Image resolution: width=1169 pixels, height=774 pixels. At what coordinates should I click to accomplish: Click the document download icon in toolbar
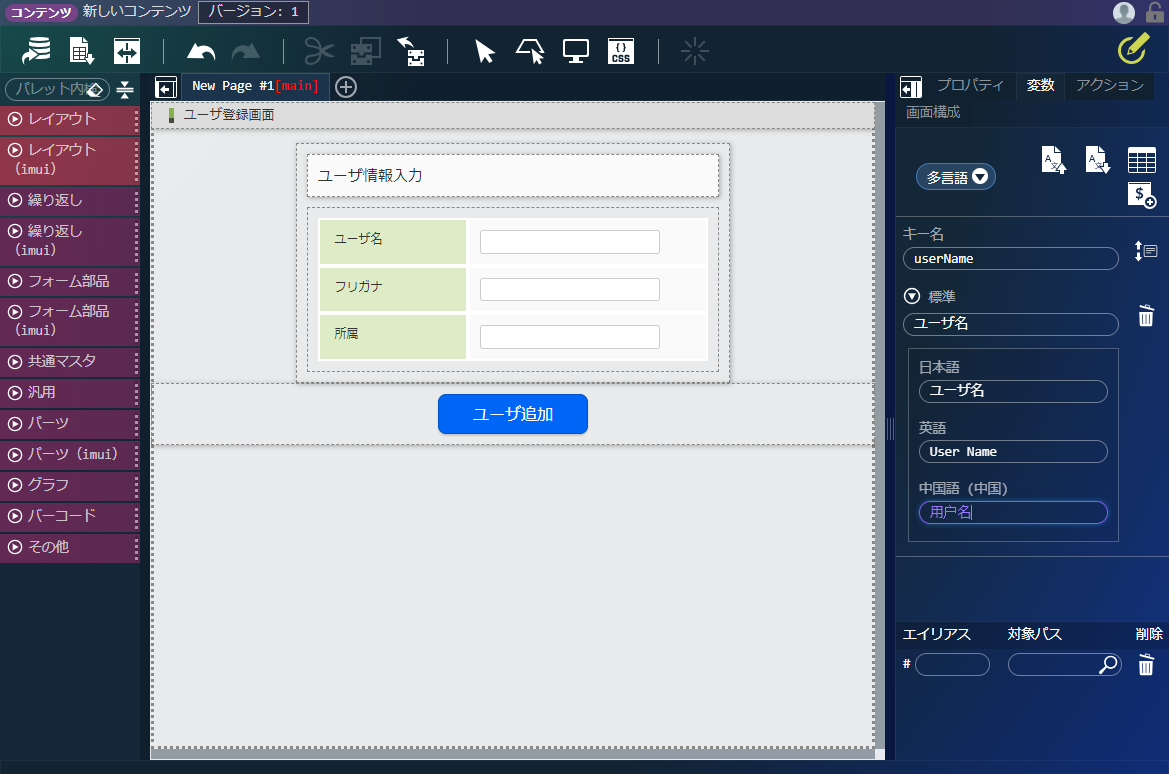click(x=81, y=51)
